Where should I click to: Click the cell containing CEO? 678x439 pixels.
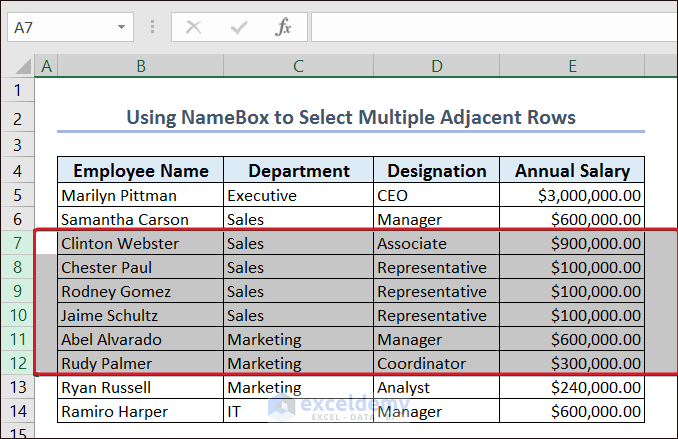(436, 195)
